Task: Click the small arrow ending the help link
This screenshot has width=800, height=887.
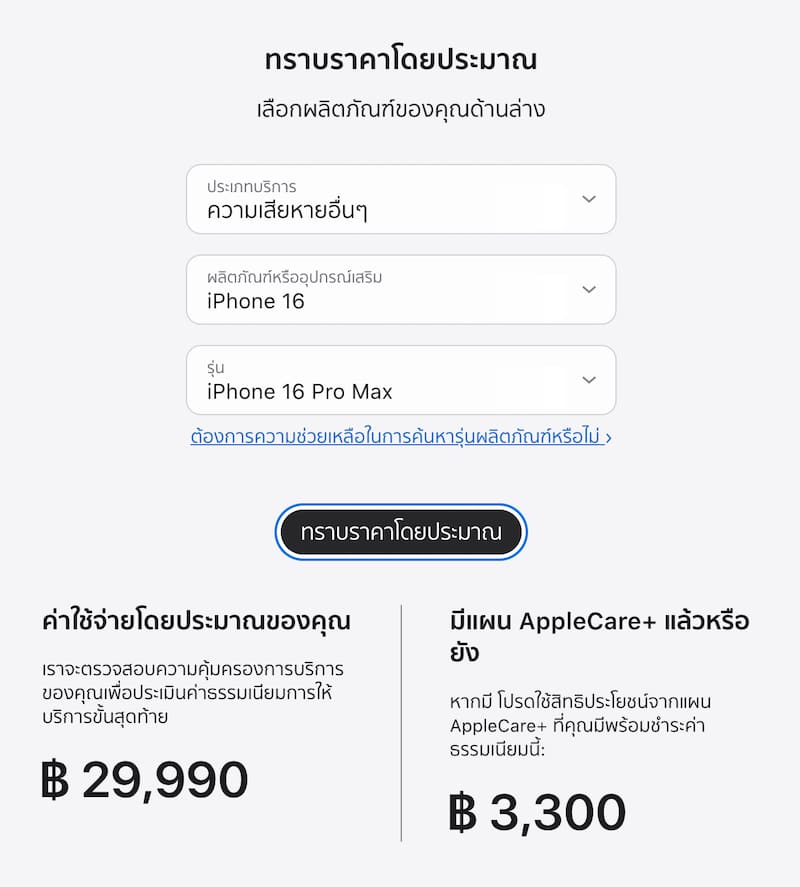Action: click(x=608, y=437)
